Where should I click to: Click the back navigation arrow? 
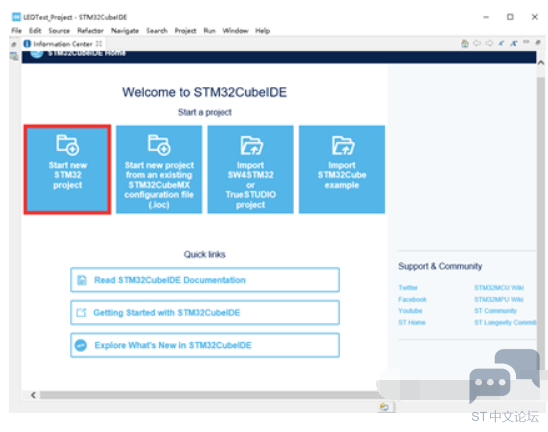click(x=477, y=43)
